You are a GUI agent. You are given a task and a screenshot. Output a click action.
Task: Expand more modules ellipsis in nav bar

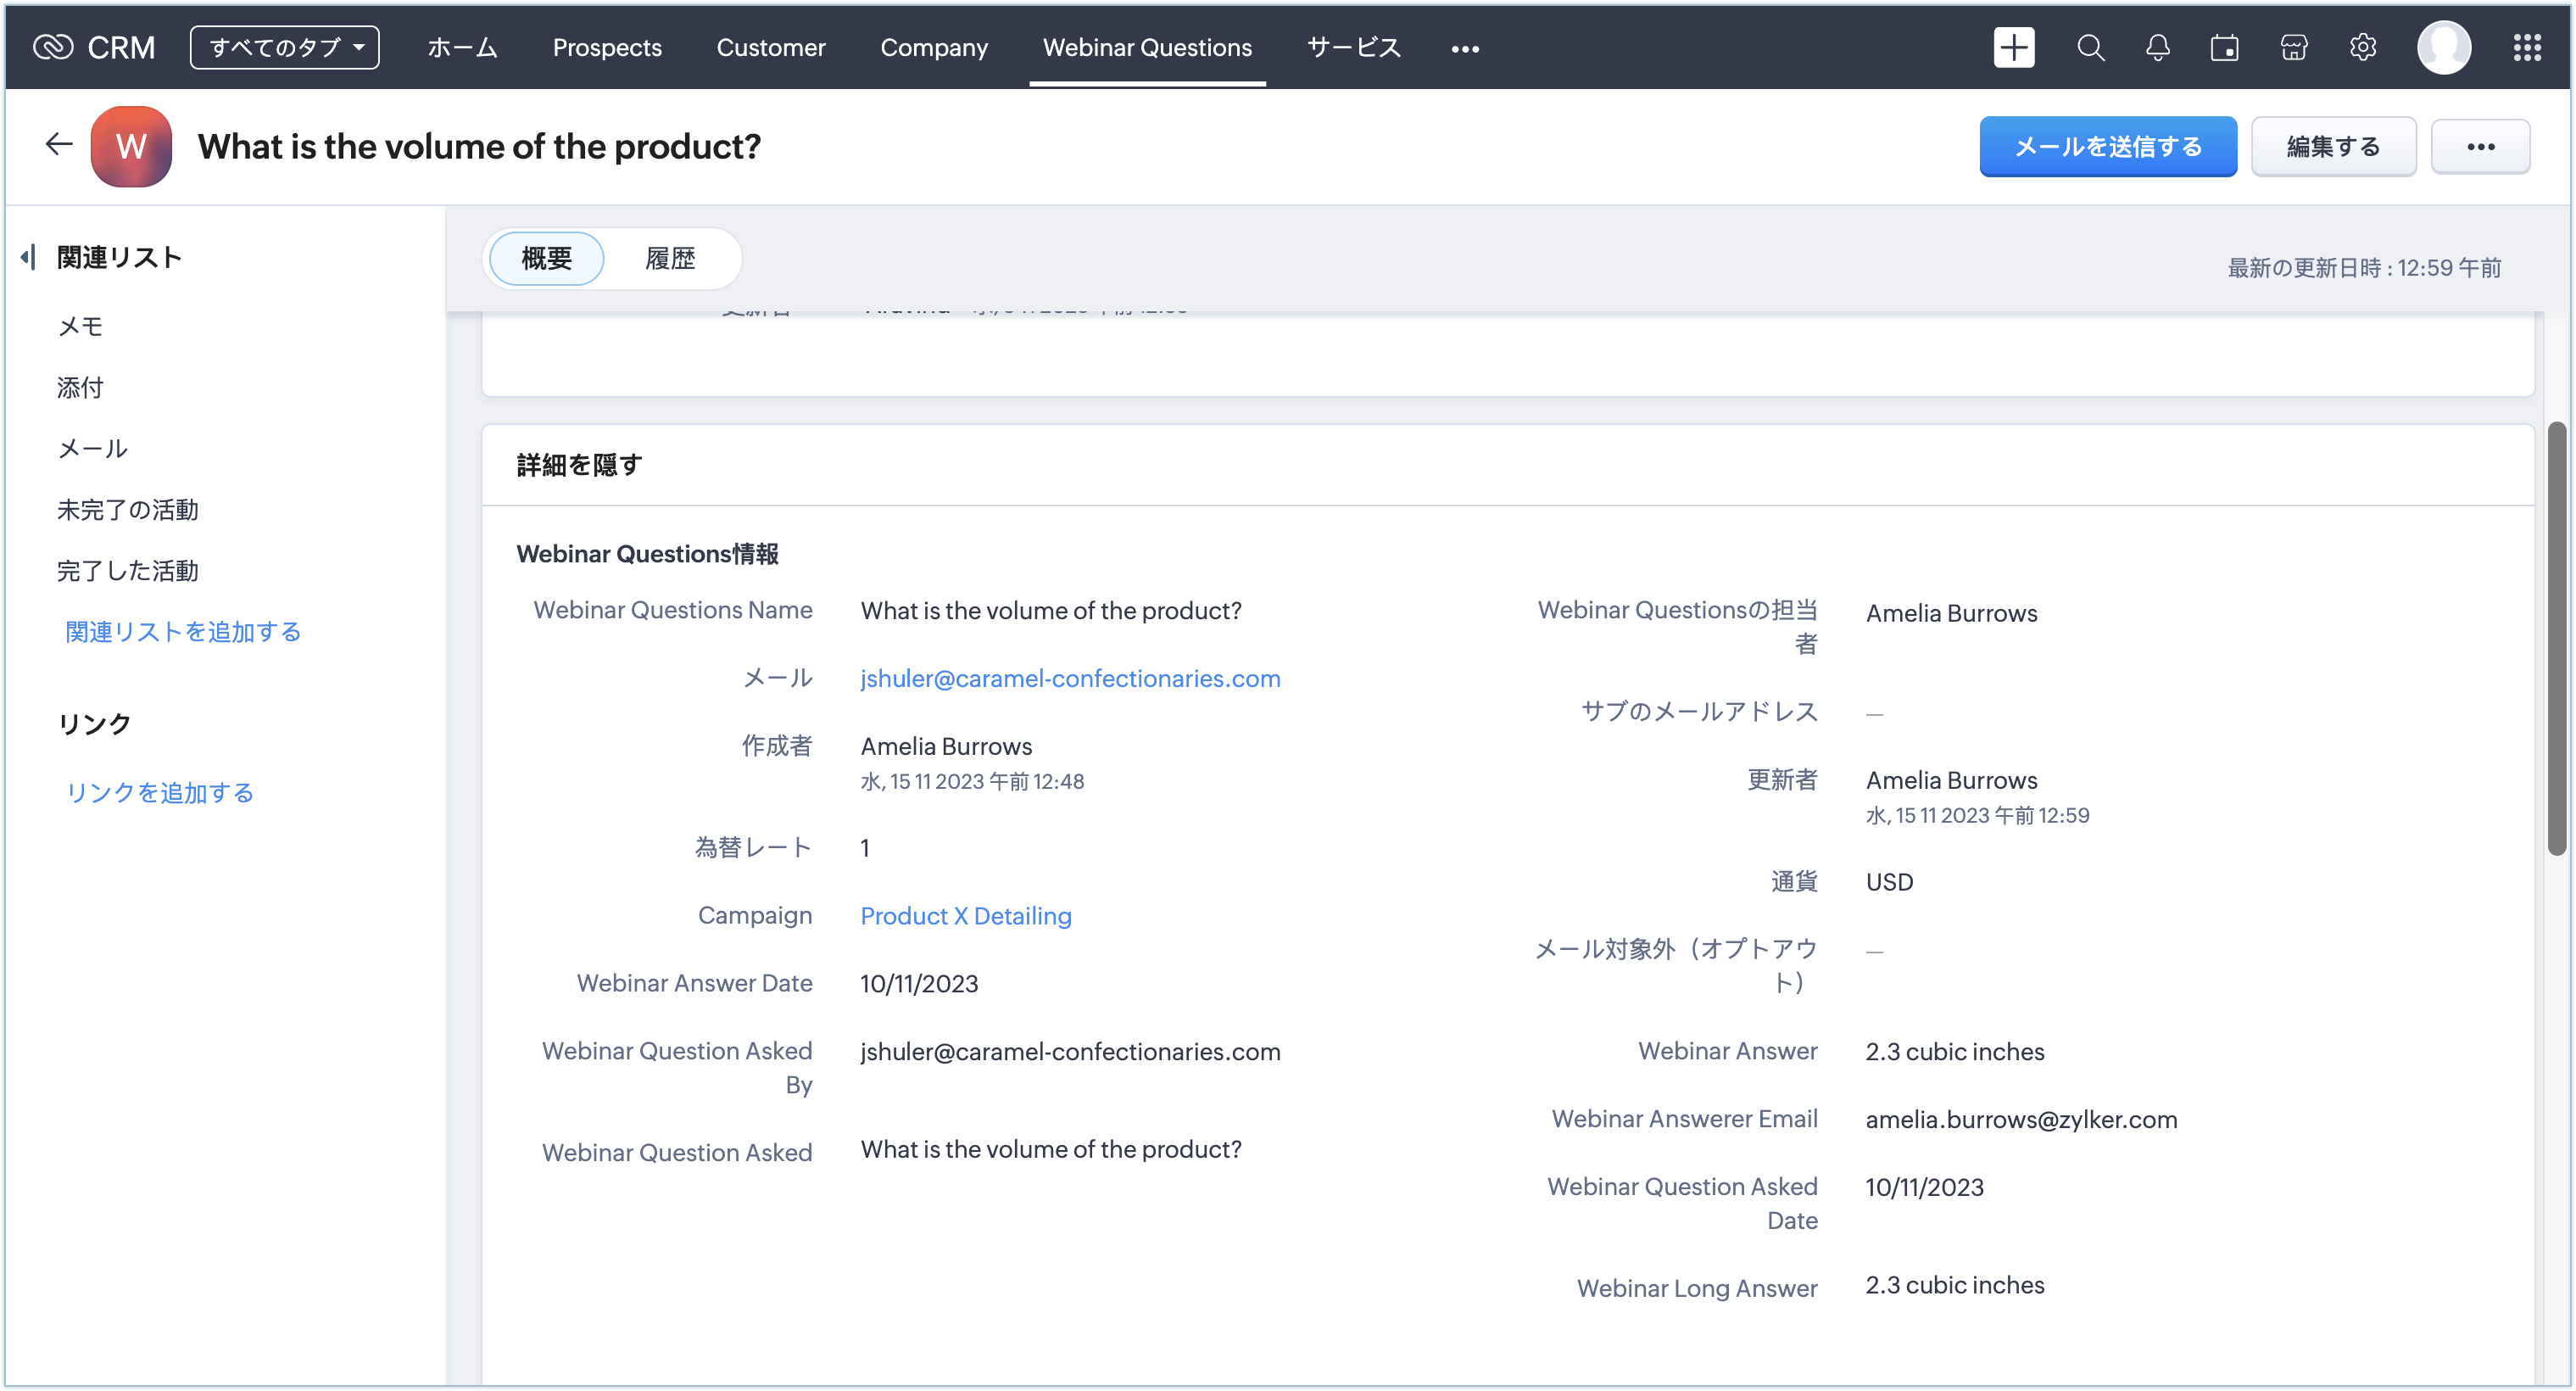[x=1464, y=48]
